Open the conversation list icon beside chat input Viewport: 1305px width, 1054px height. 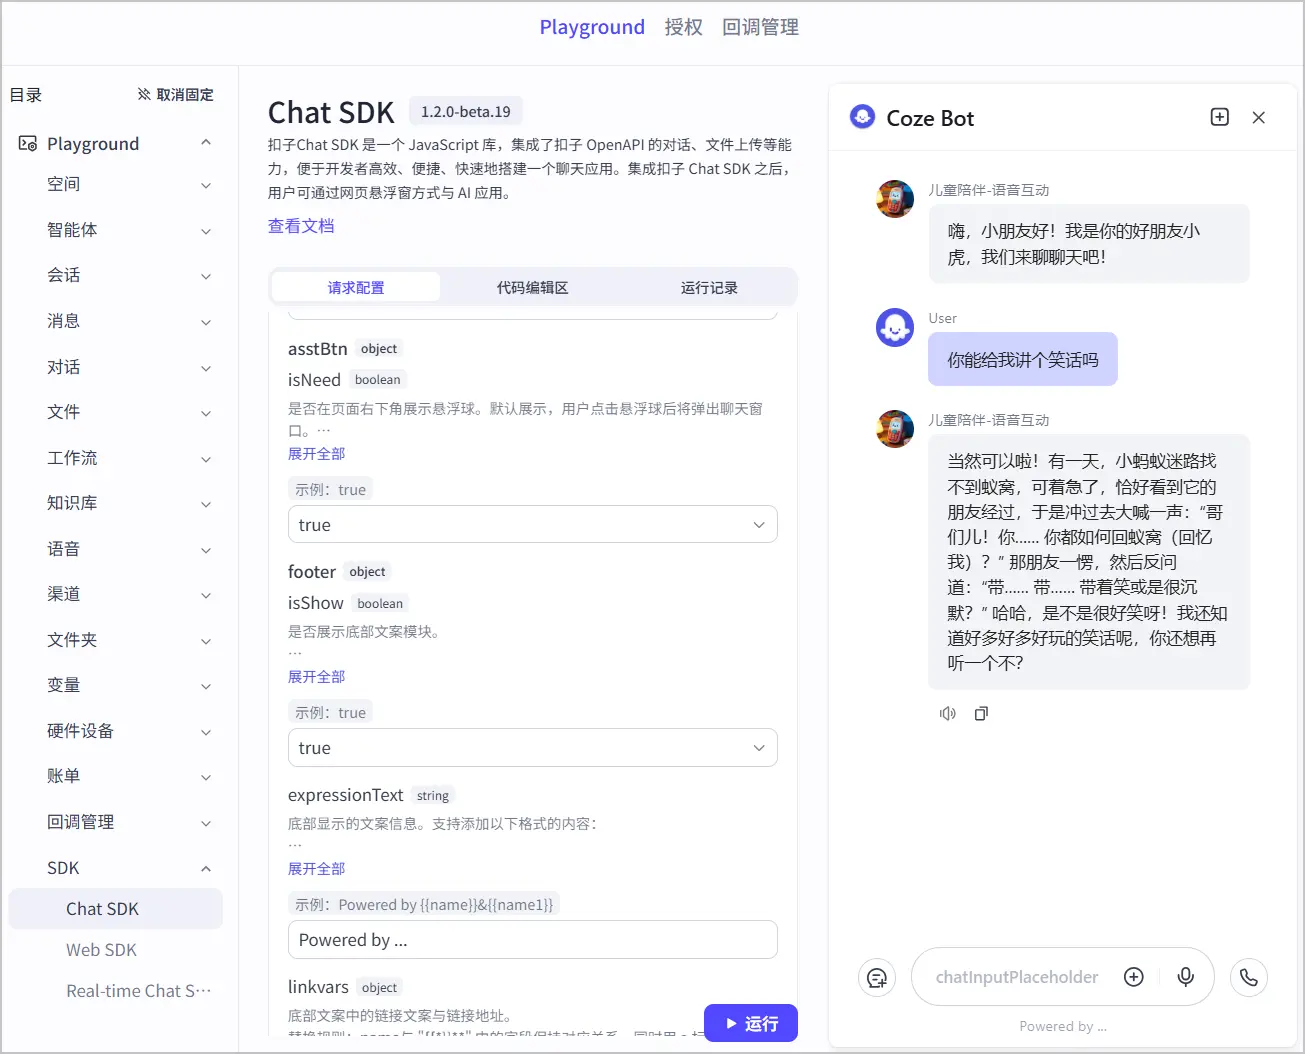coord(877,977)
